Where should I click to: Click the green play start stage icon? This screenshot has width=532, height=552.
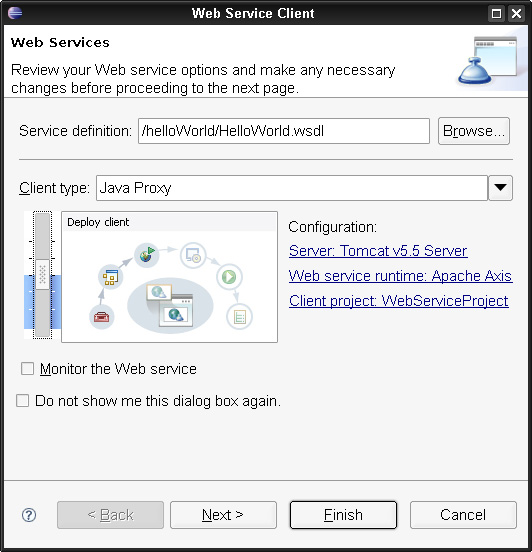pos(229,277)
